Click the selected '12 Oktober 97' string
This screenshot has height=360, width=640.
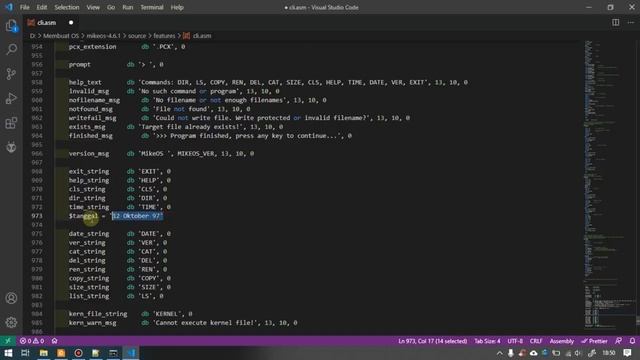[137, 216]
